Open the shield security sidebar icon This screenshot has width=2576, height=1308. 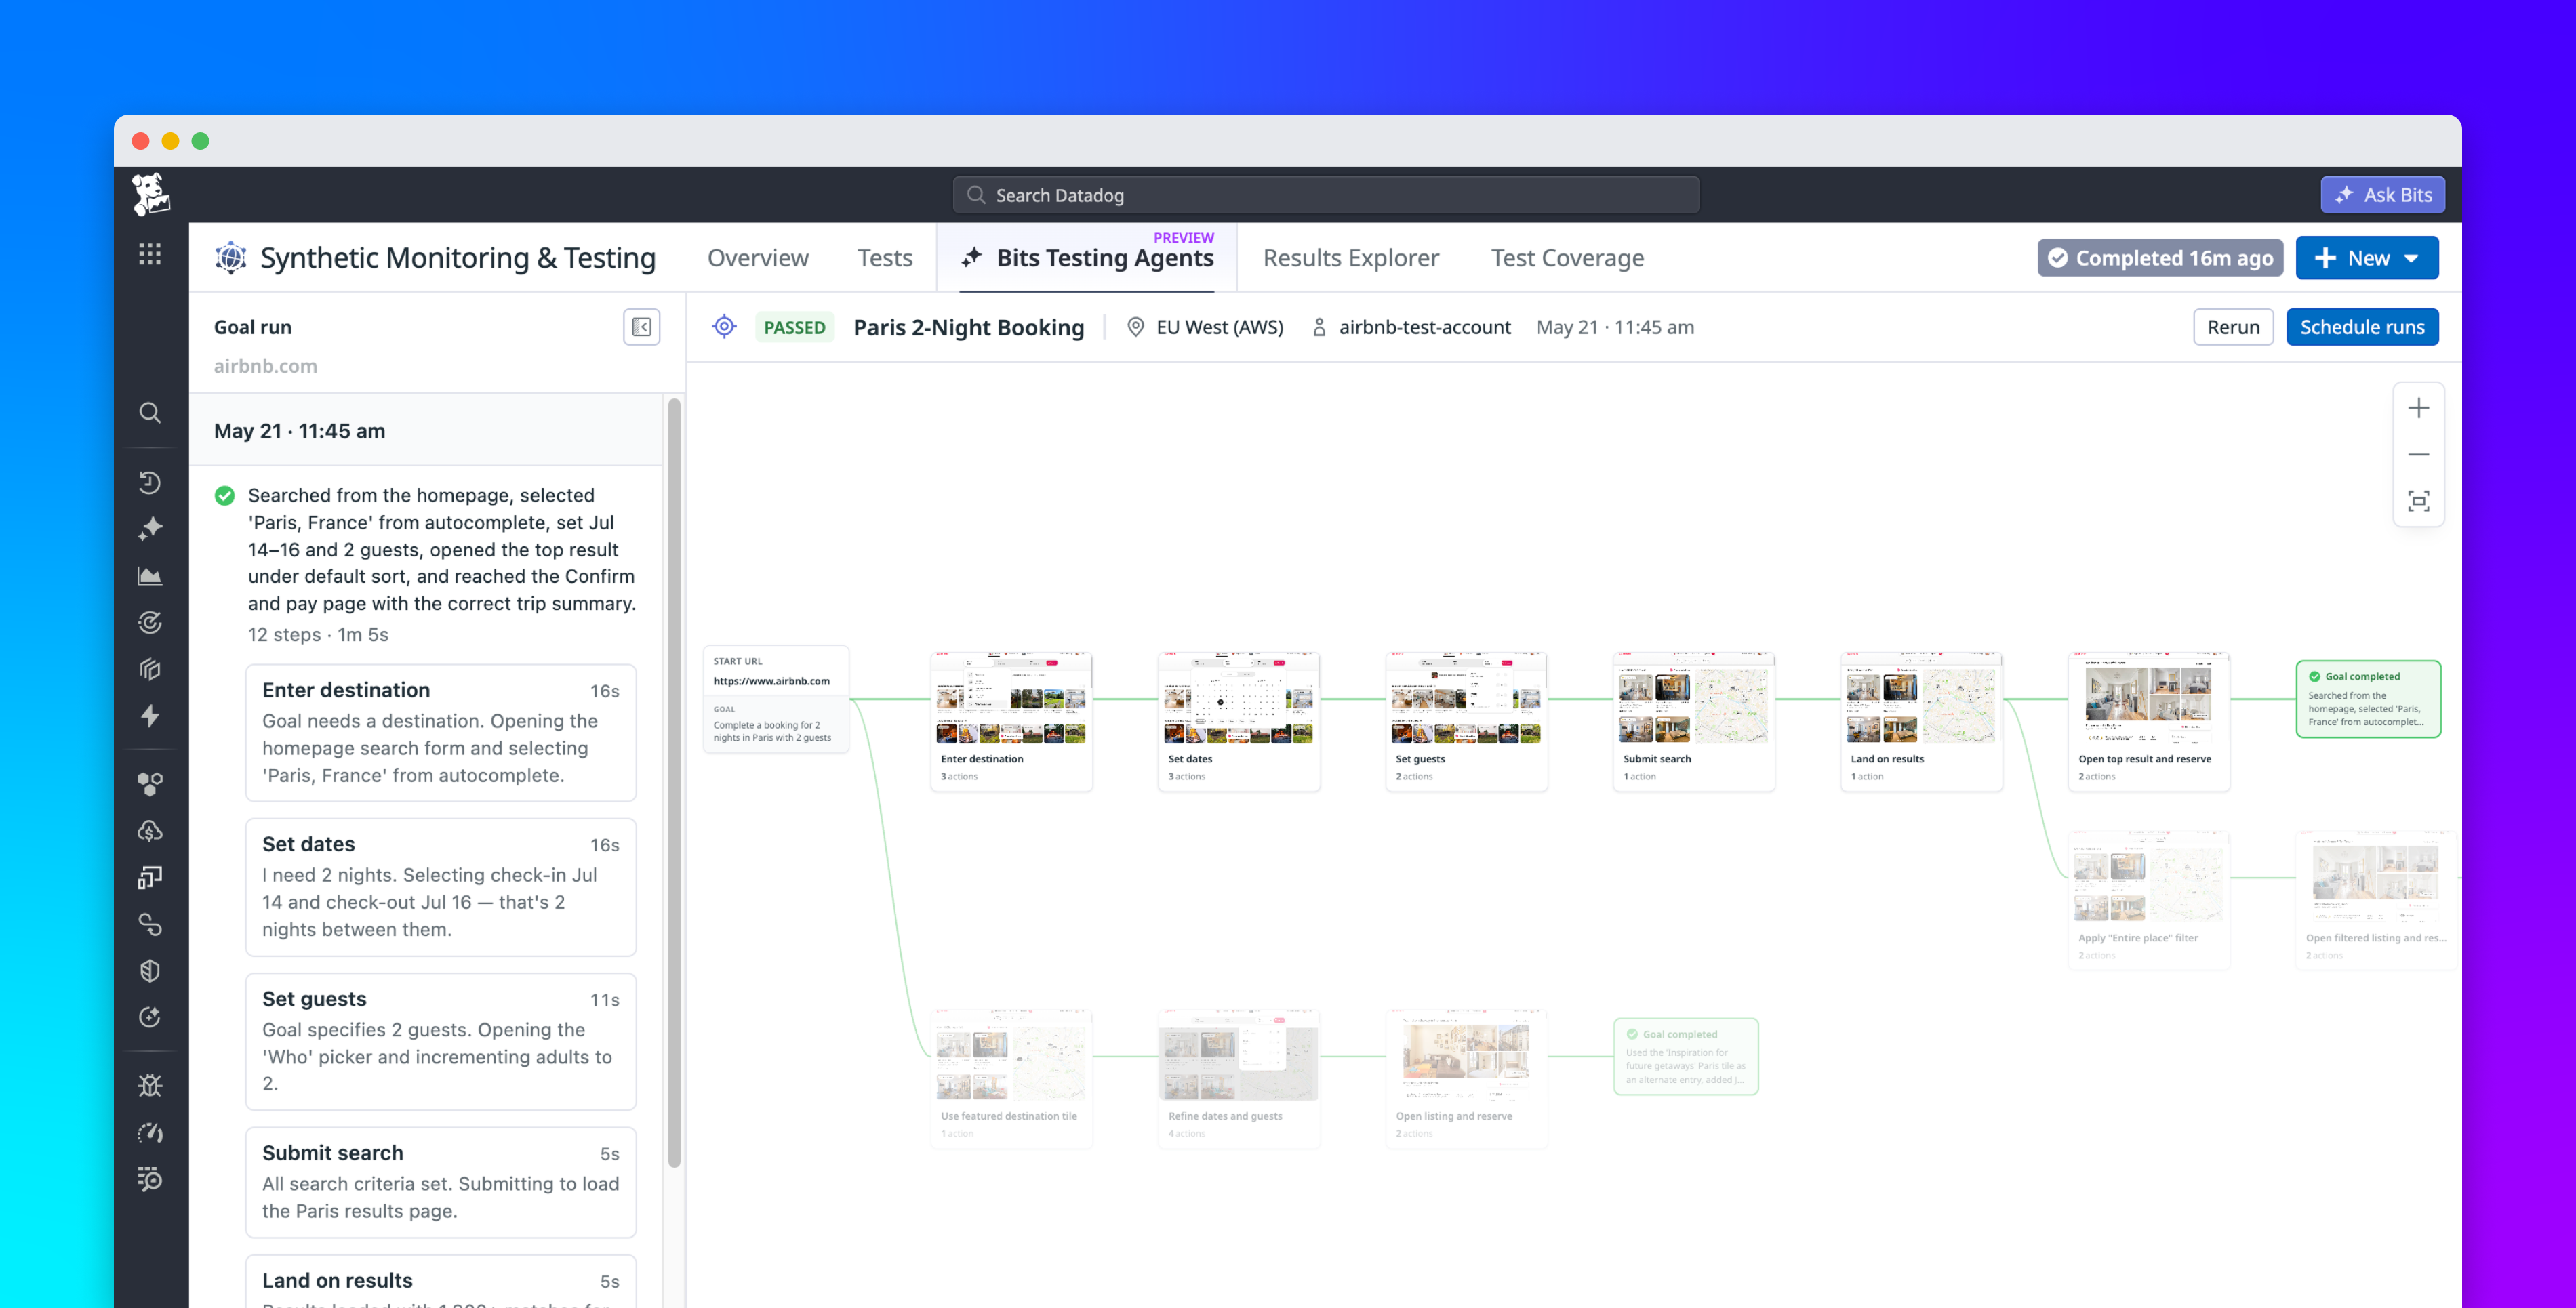pos(150,971)
